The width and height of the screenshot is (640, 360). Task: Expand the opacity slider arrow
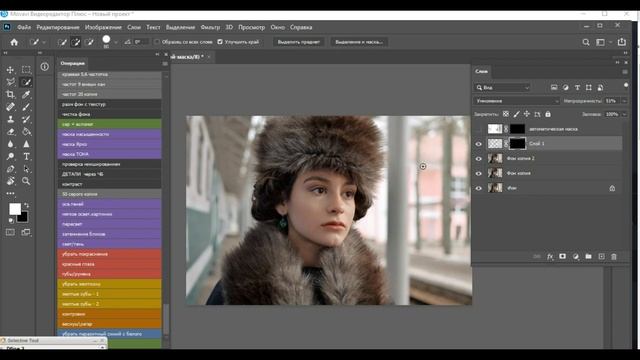click(x=624, y=101)
